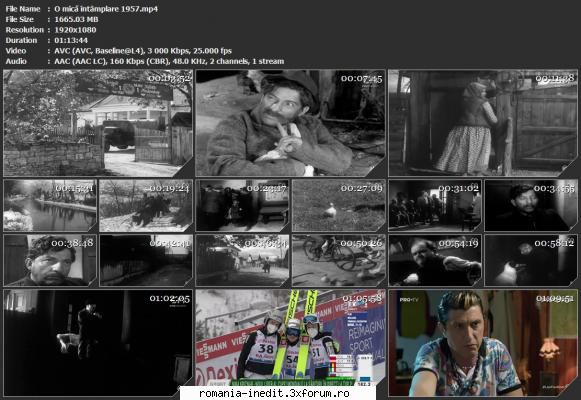Click the 'File Name' label
This screenshot has width=581, height=400.
pos(23,9)
